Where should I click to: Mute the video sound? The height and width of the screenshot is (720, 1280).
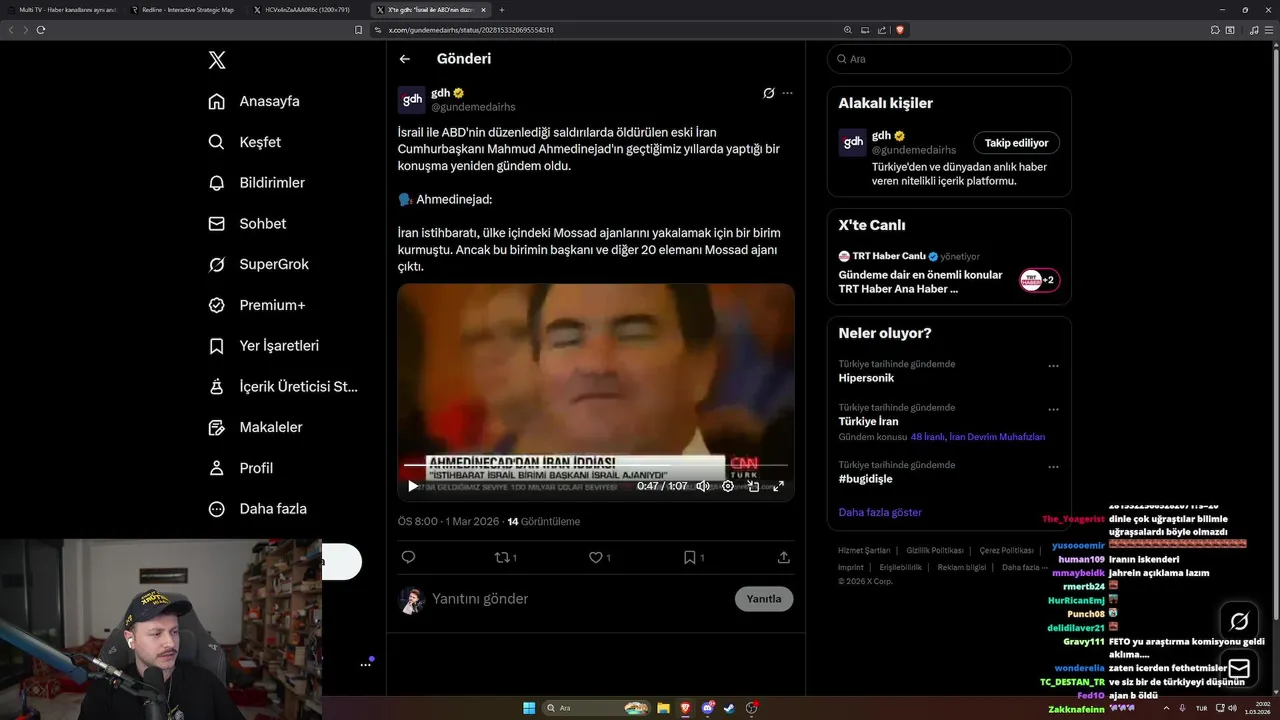click(703, 486)
